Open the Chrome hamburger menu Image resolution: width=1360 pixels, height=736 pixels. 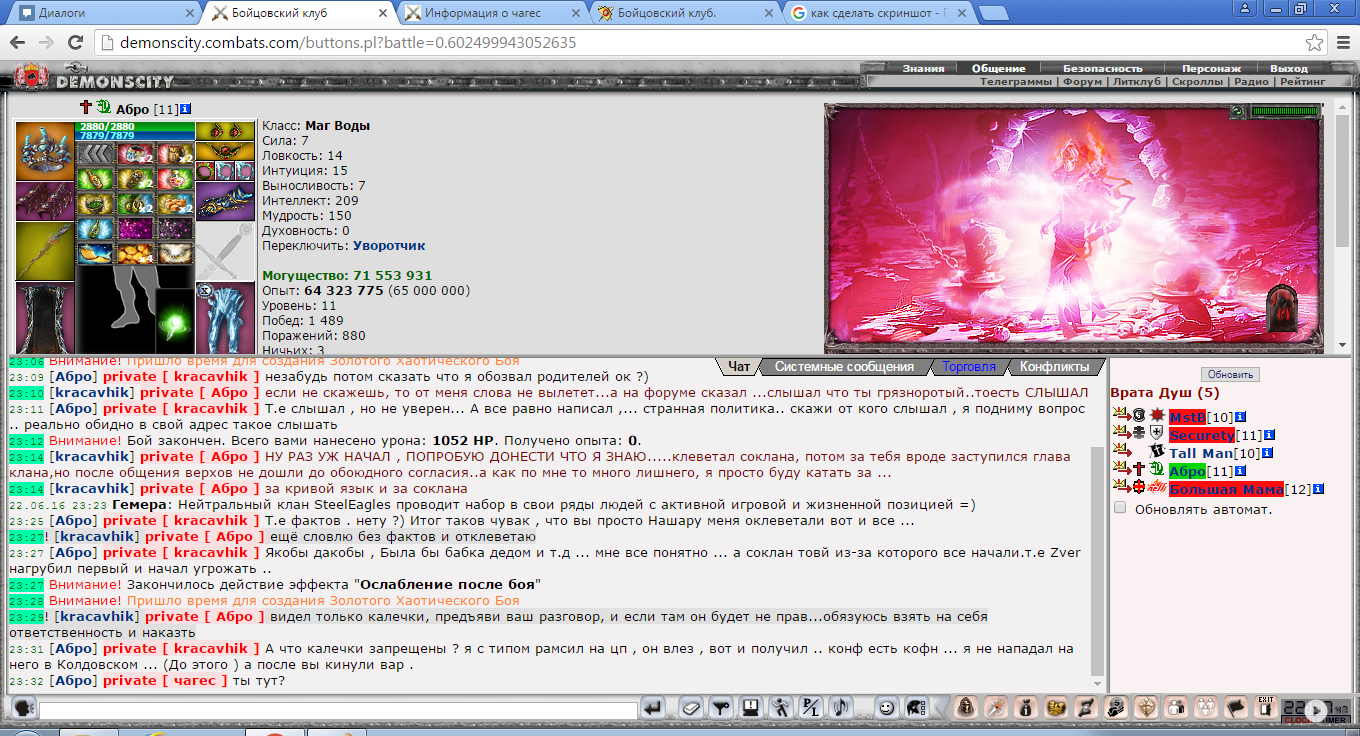tap(1344, 43)
